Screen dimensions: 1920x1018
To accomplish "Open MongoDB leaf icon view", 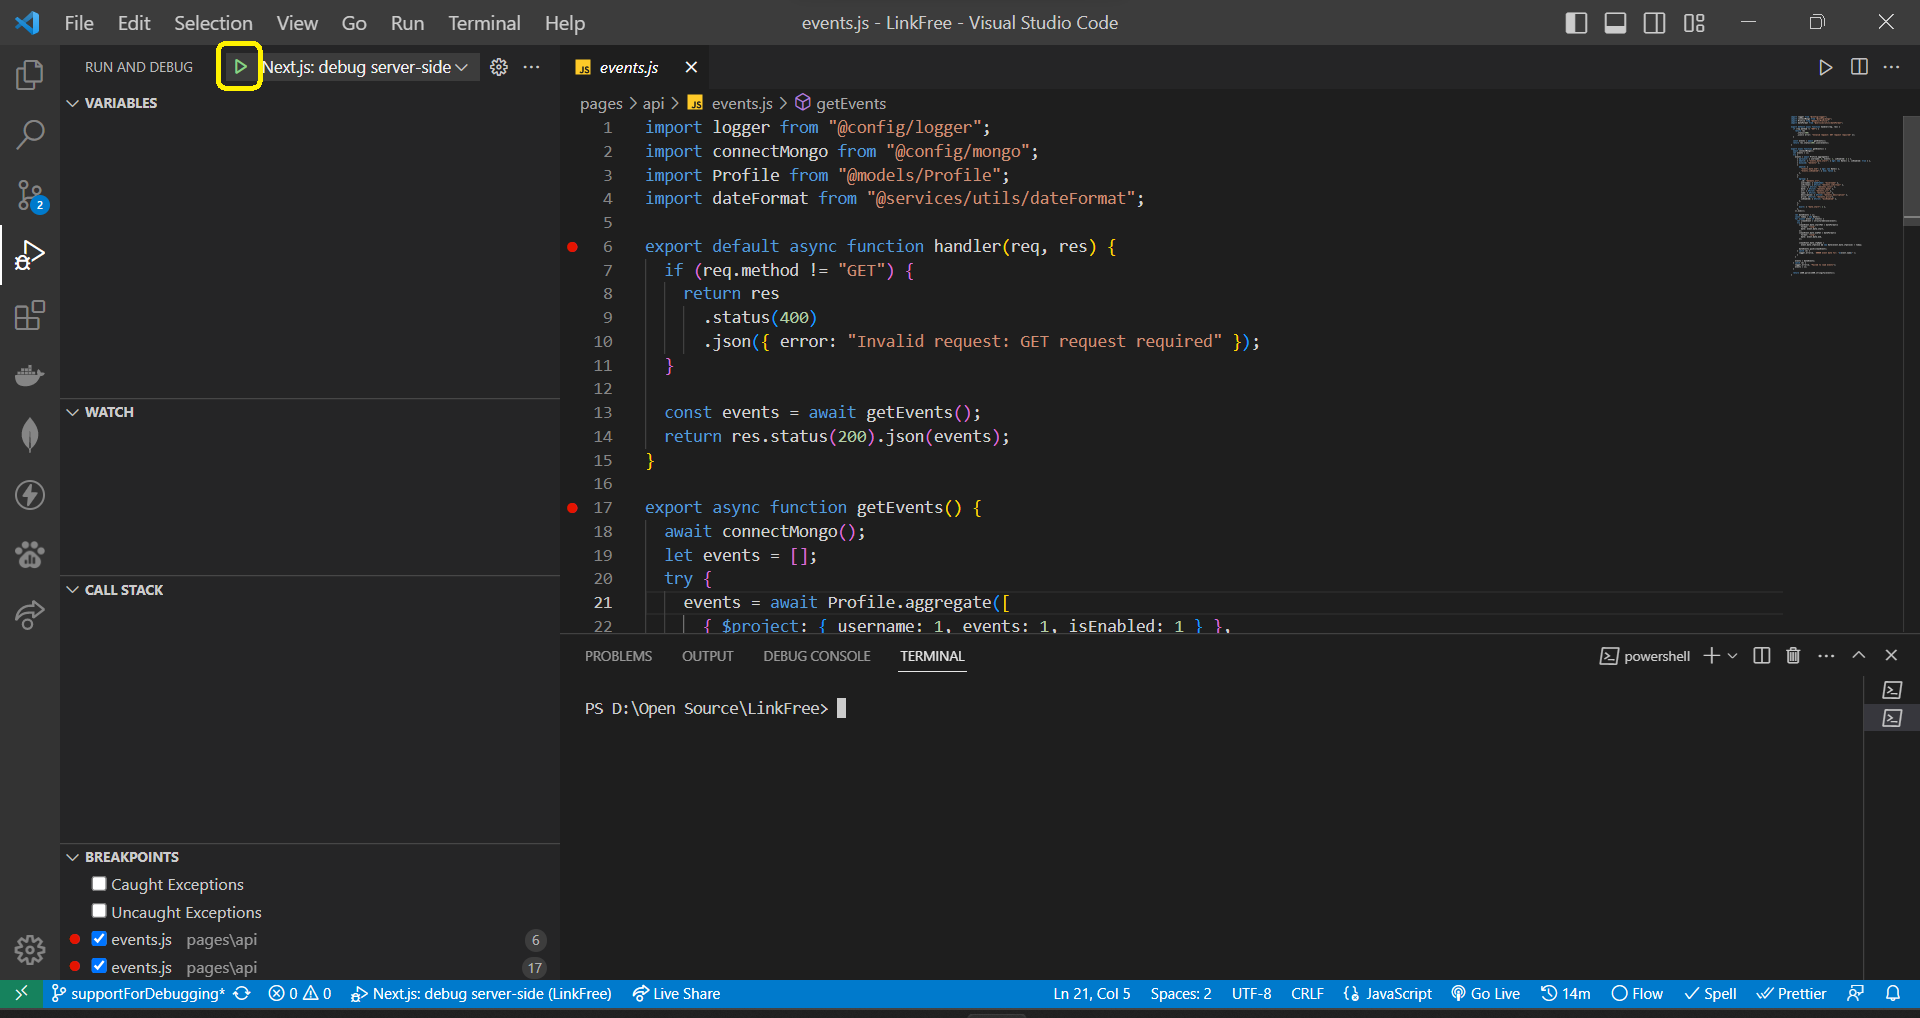I will tap(30, 435).
